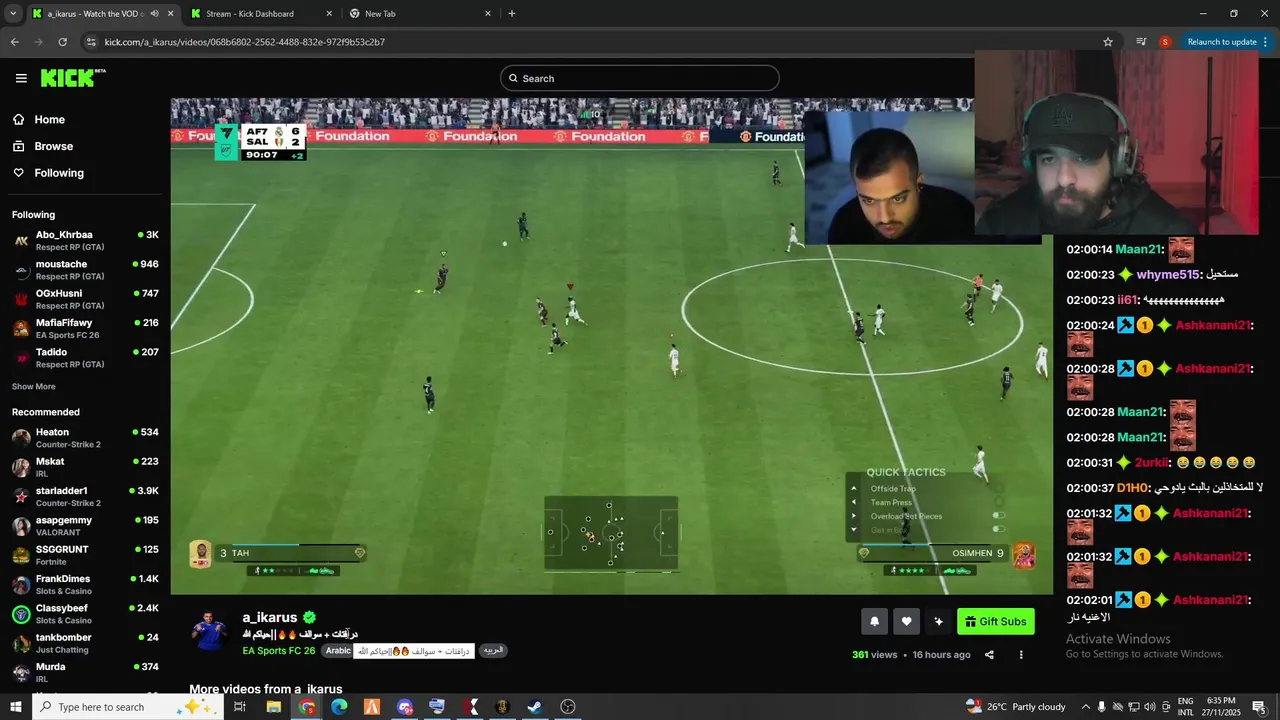This screenshot has height=720, width=1280.
Task: Open Task View on taskbar
Action: click(240, 707)
